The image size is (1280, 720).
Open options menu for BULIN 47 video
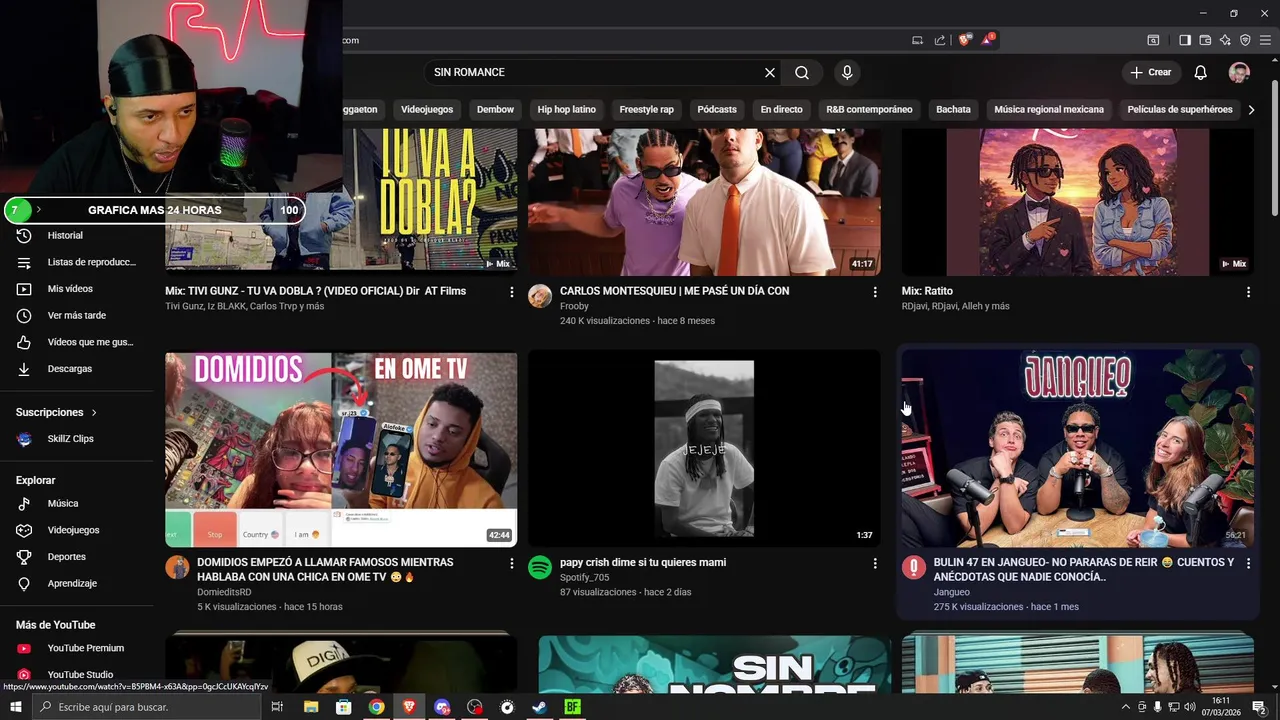(1248, 564)
